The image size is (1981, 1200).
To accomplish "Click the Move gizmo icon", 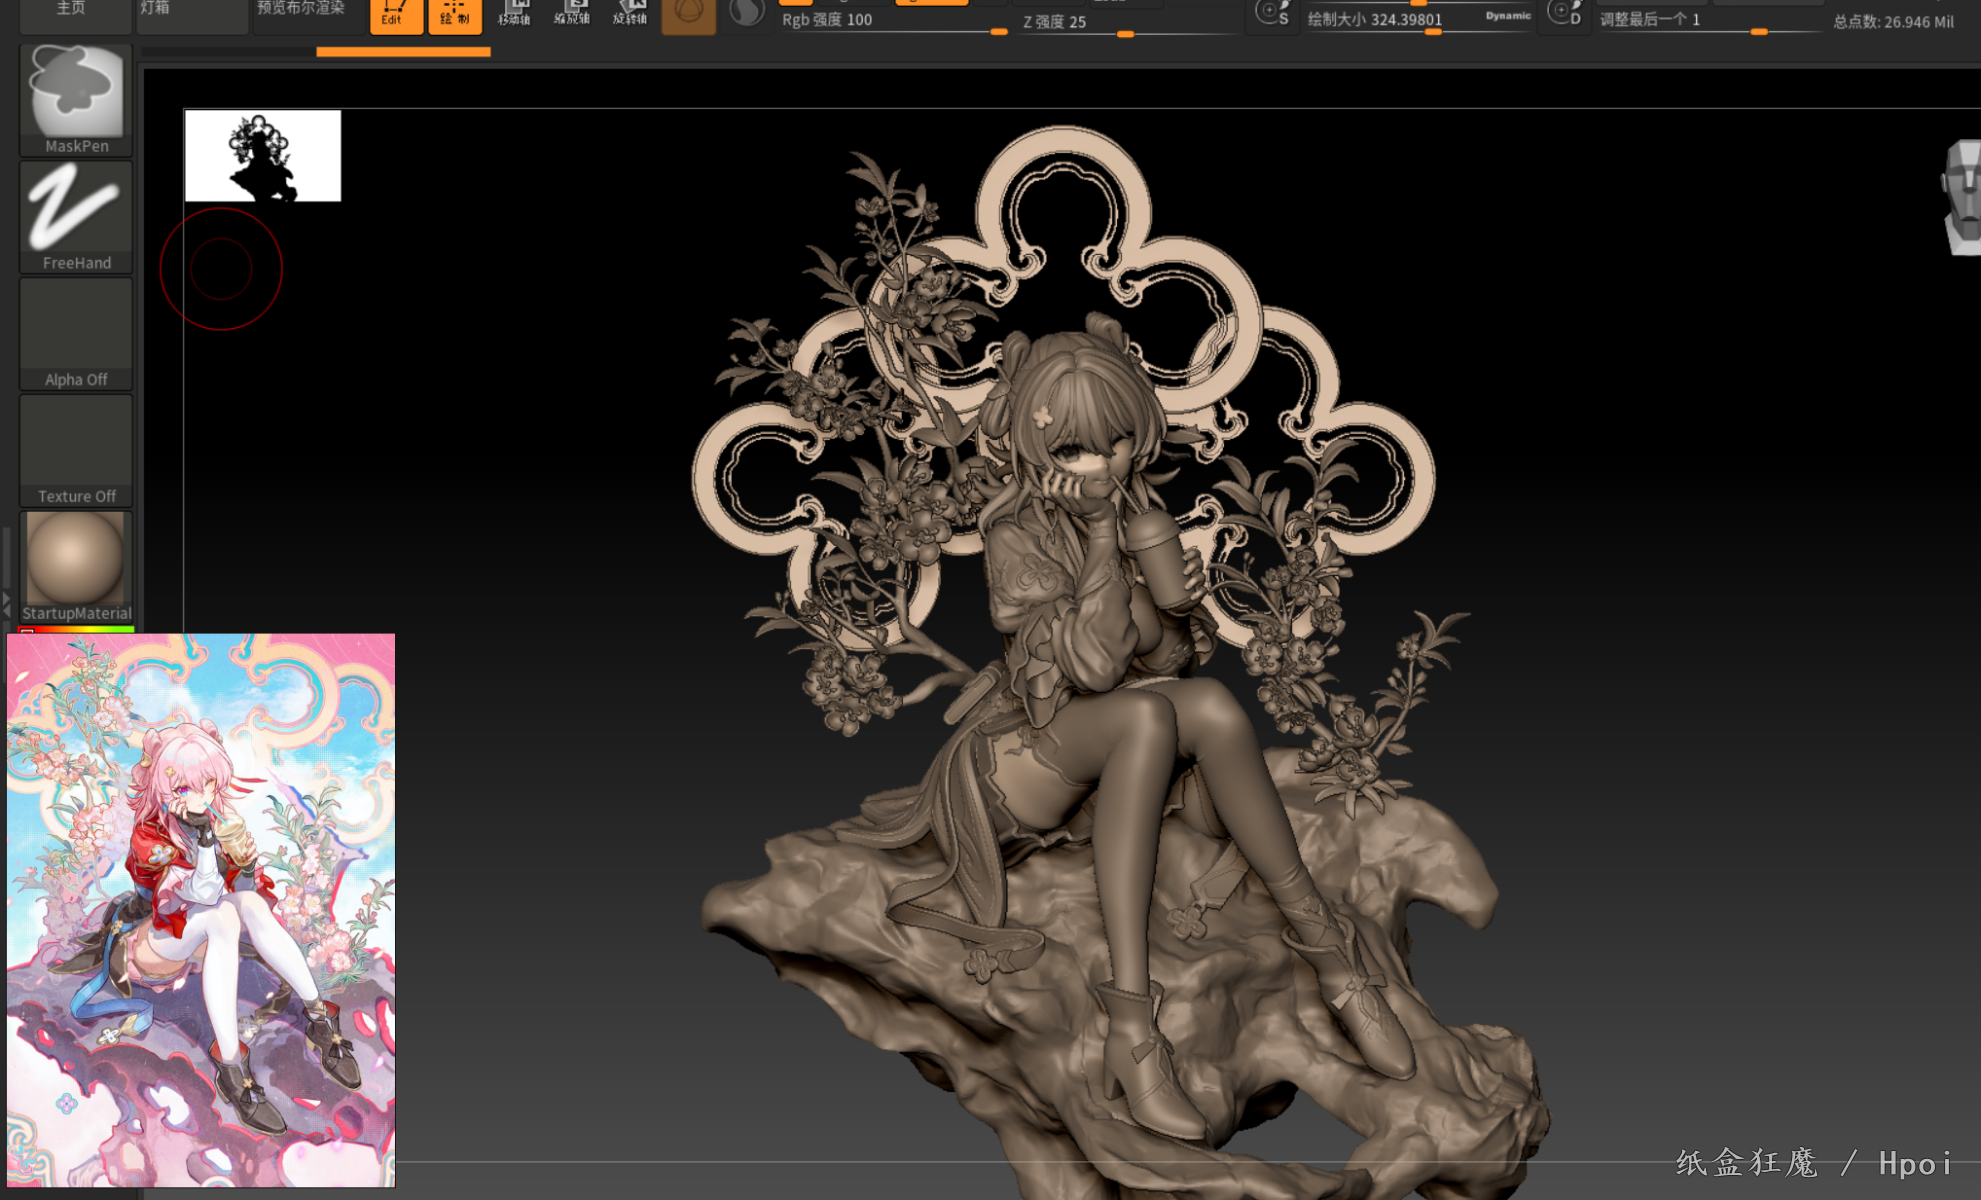I will 514,14.
